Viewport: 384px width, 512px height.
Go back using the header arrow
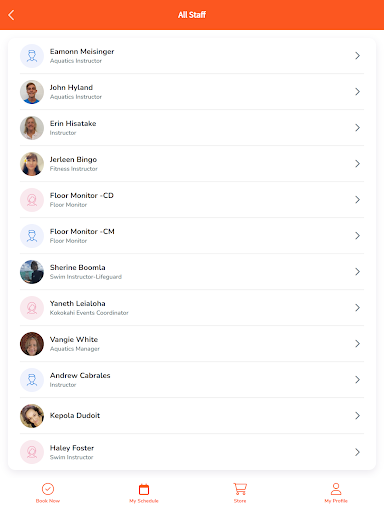(x=11, y=15)
